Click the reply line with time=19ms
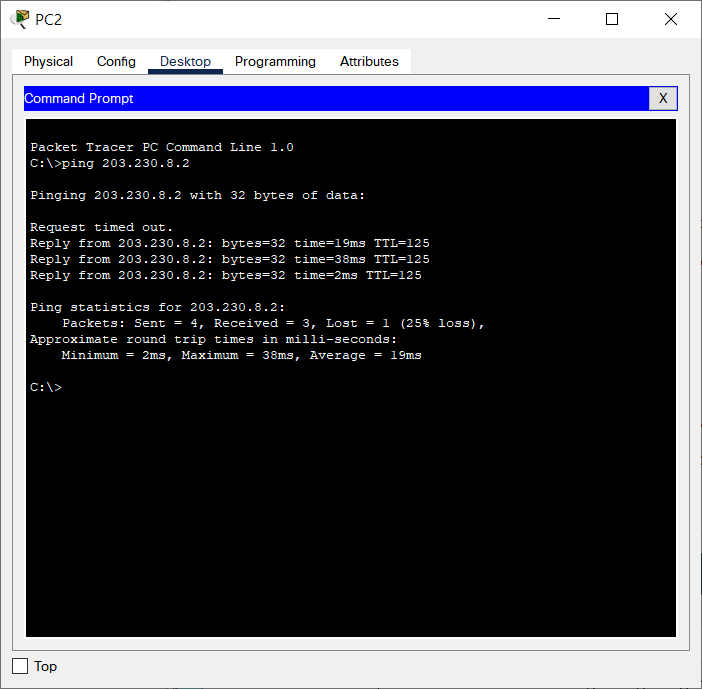The image size is (702, 689). coord(230,244)
